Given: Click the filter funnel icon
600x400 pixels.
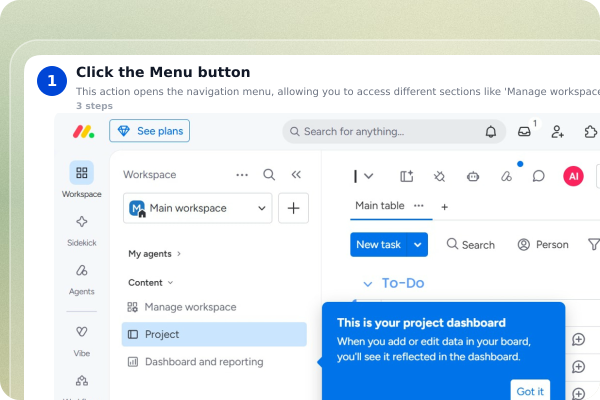Looking at the screenshot, I should point(593,244).
